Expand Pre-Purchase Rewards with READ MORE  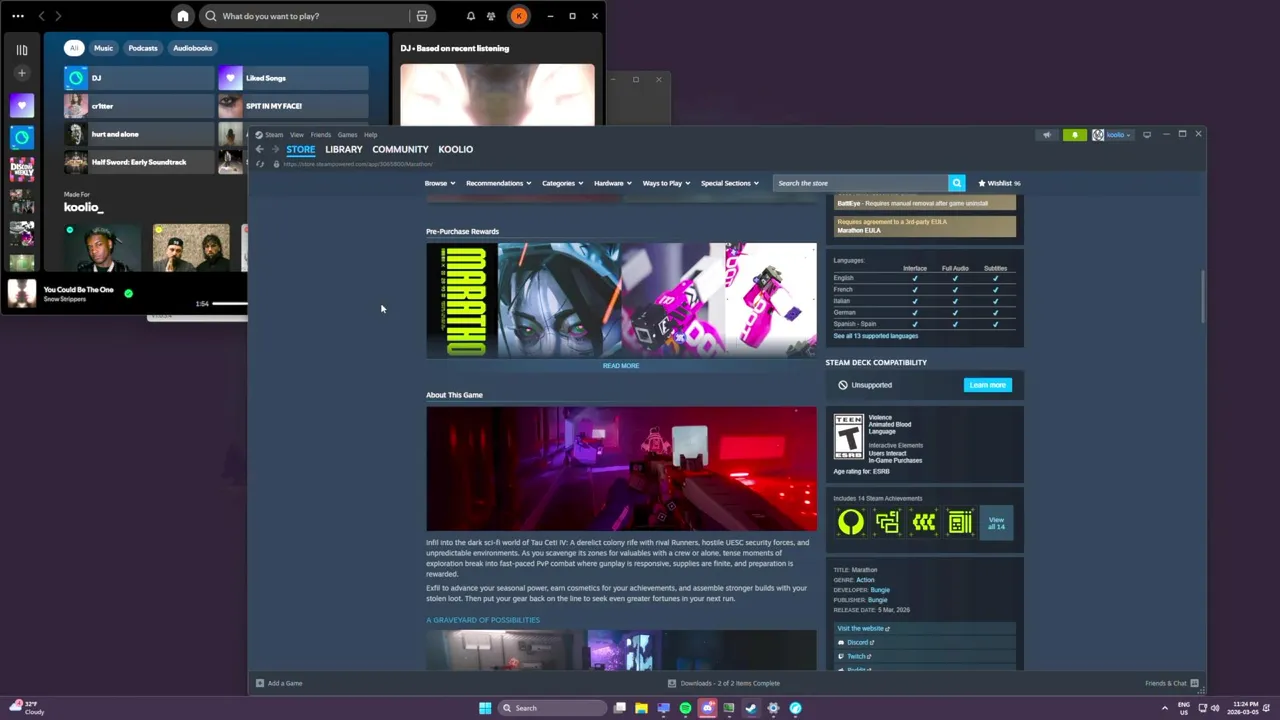click(x=621, y=366)
